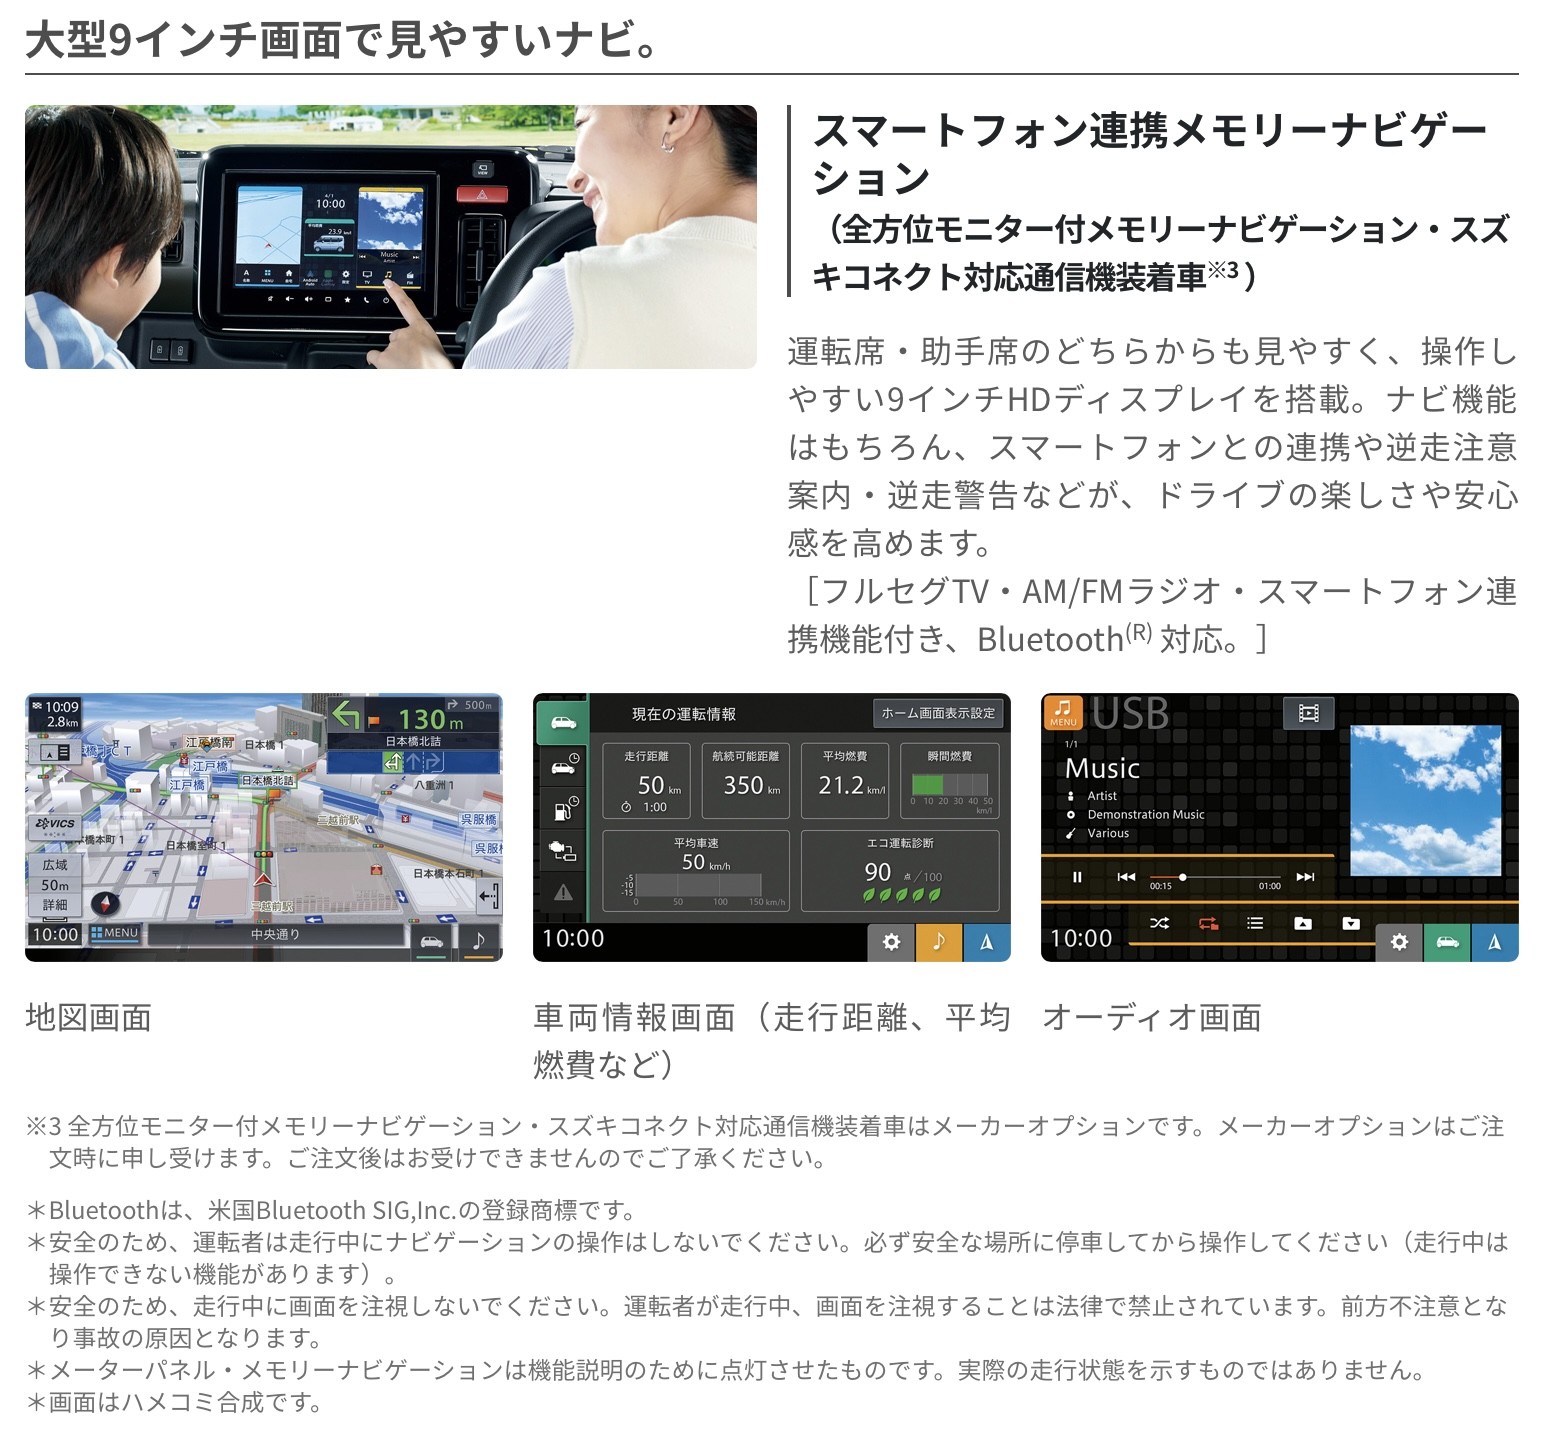
Task: Go to the next folder (folder down icon)
Action: 1351,923
